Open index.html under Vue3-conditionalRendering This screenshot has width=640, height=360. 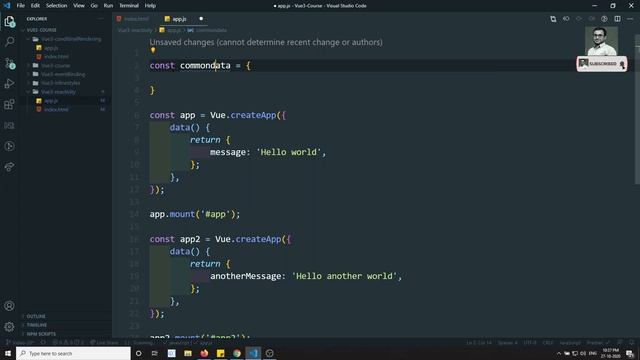pos(56,57)
